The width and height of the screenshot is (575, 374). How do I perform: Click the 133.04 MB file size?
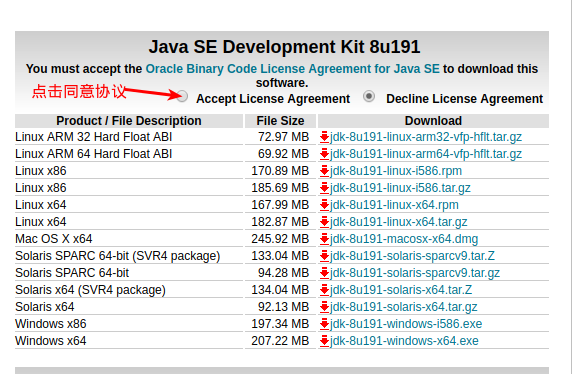(280, 256)
